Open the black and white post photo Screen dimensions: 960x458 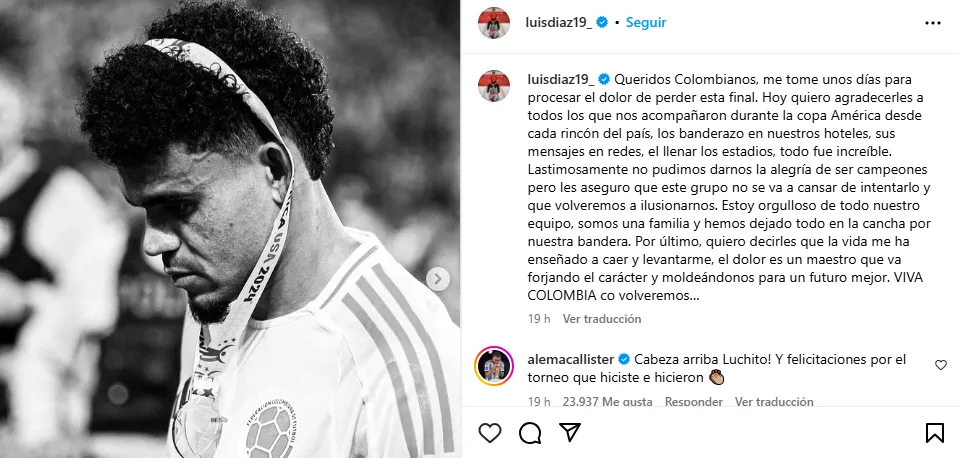pos(230,229)
